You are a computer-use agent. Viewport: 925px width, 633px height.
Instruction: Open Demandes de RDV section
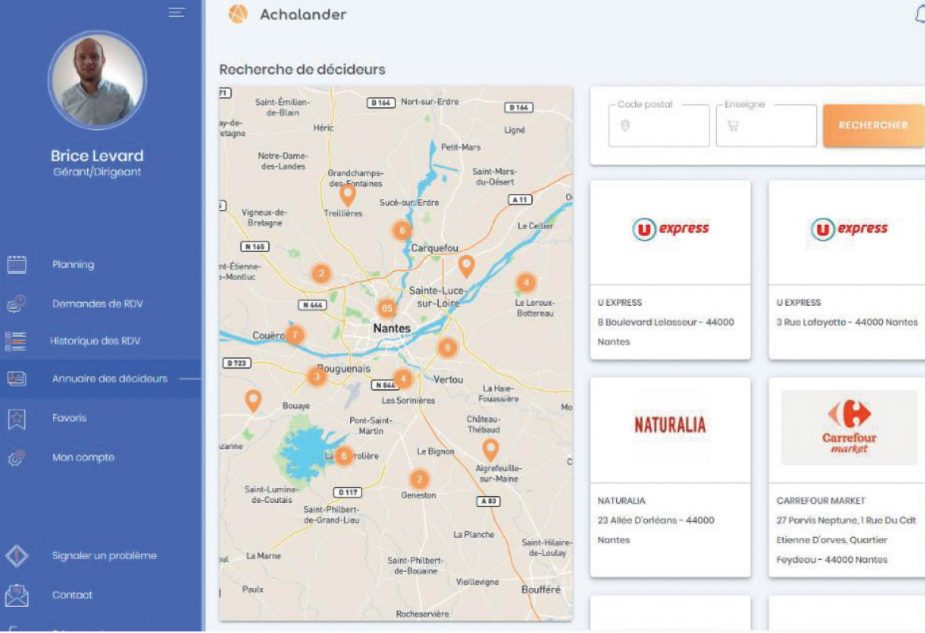97,304
